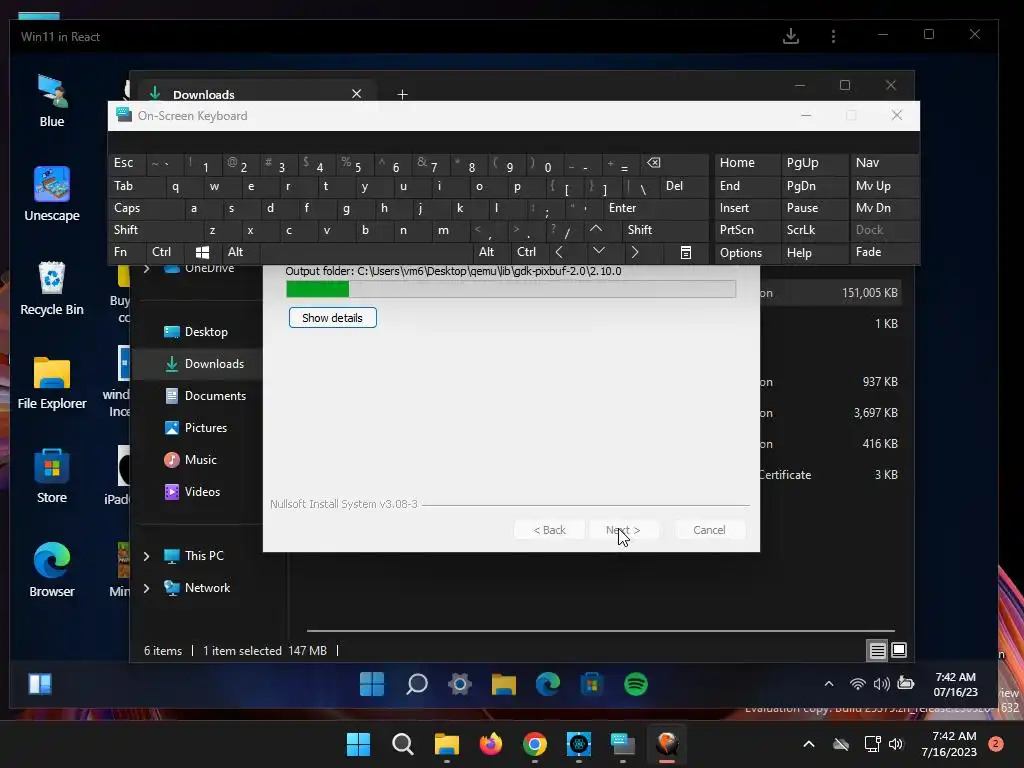The width and height of the screenshot is (1024, 768).
Task: Open the React app icon on host taskbar
Action: click(x=579, y=744)
